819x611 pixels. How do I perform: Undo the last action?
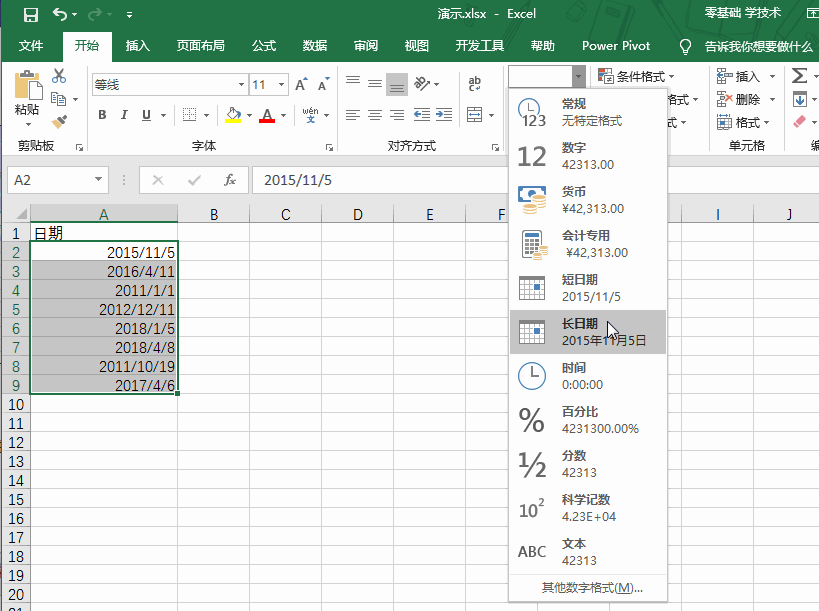pyautogui.click(x=60, y=15)
